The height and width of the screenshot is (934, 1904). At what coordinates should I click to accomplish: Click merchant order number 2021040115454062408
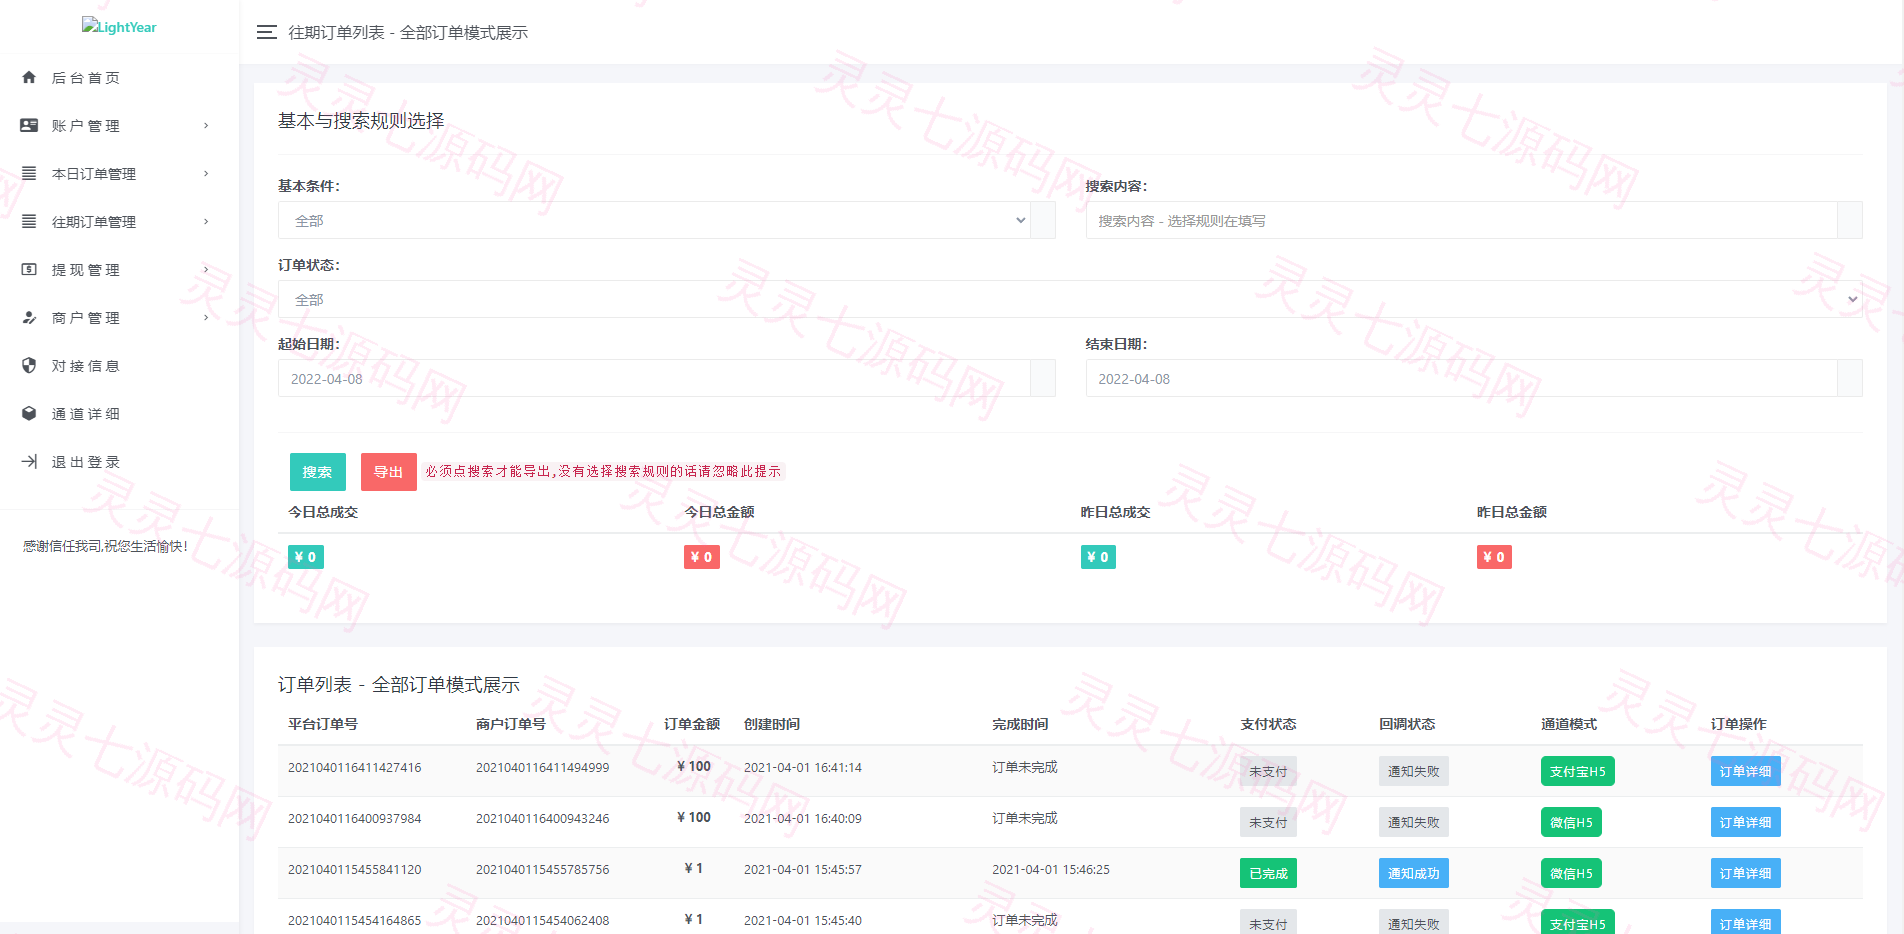coord(543,920)
